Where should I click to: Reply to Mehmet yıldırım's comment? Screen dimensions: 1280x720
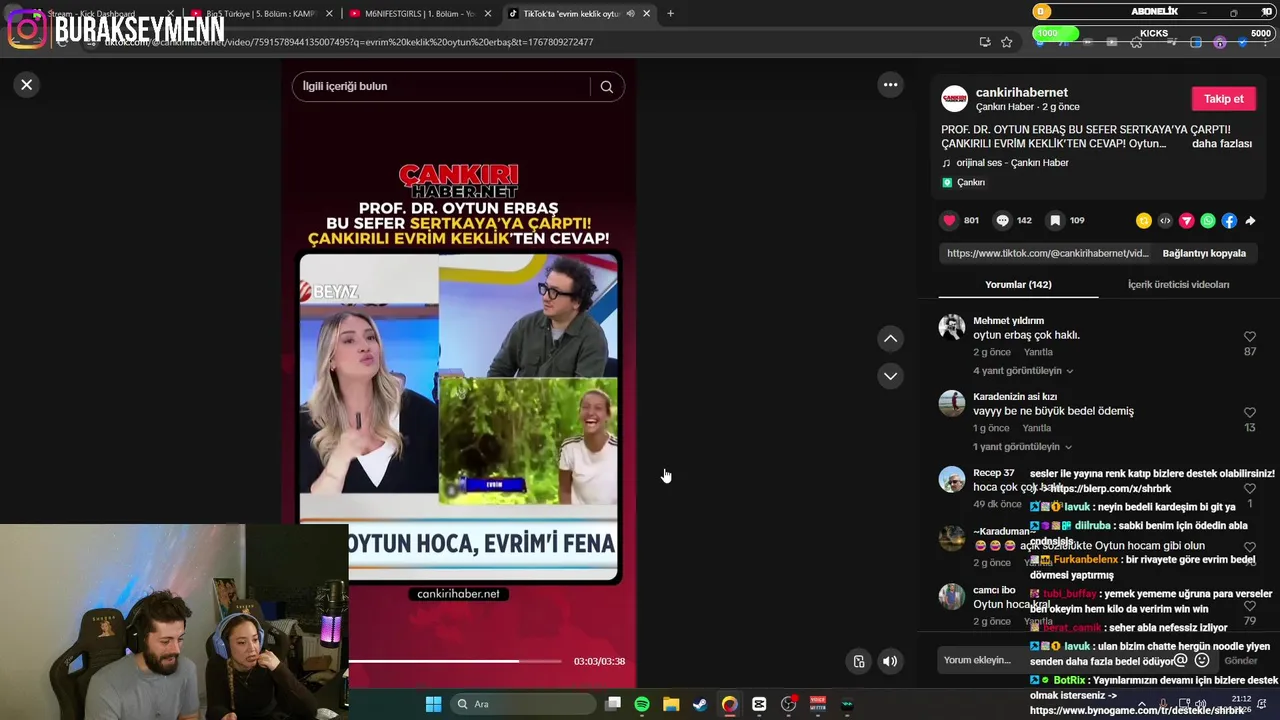click(1038, 352)
